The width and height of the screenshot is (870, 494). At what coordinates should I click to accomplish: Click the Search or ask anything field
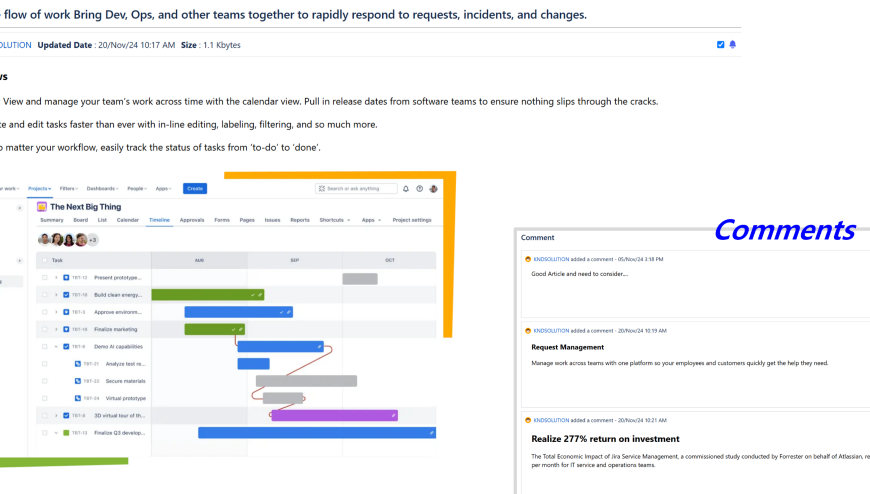coord(355,188)
